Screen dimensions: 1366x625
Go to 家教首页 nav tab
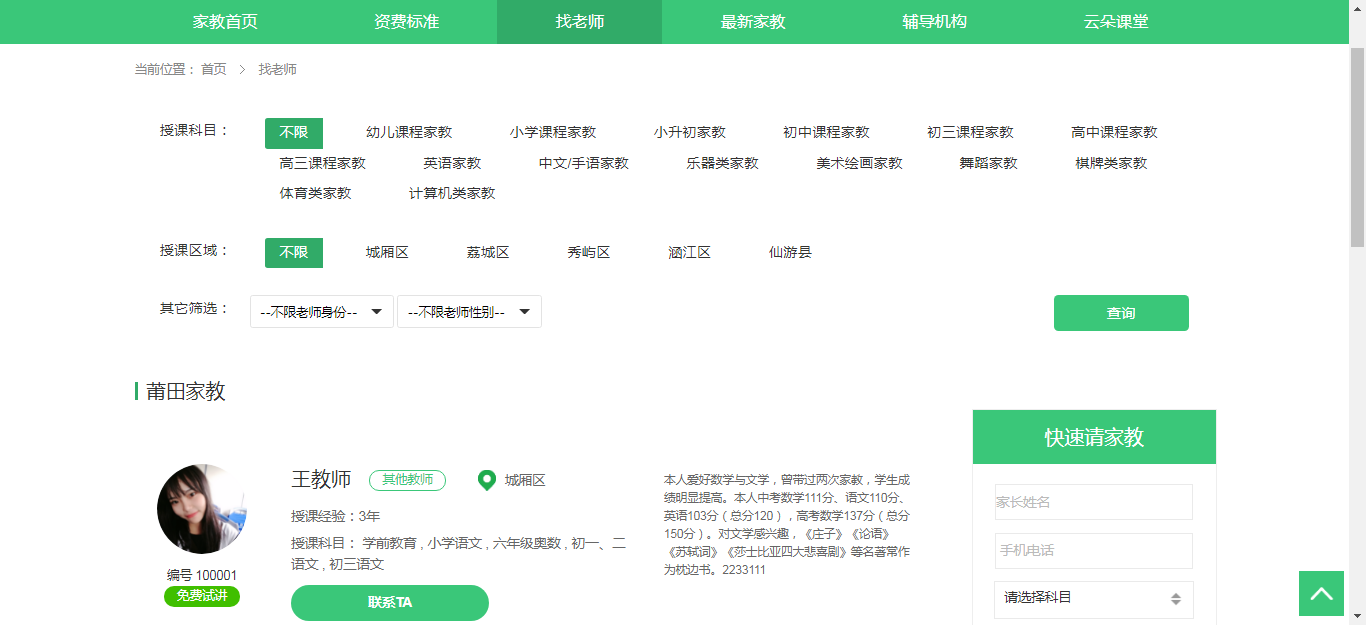[x=225, y=22]
